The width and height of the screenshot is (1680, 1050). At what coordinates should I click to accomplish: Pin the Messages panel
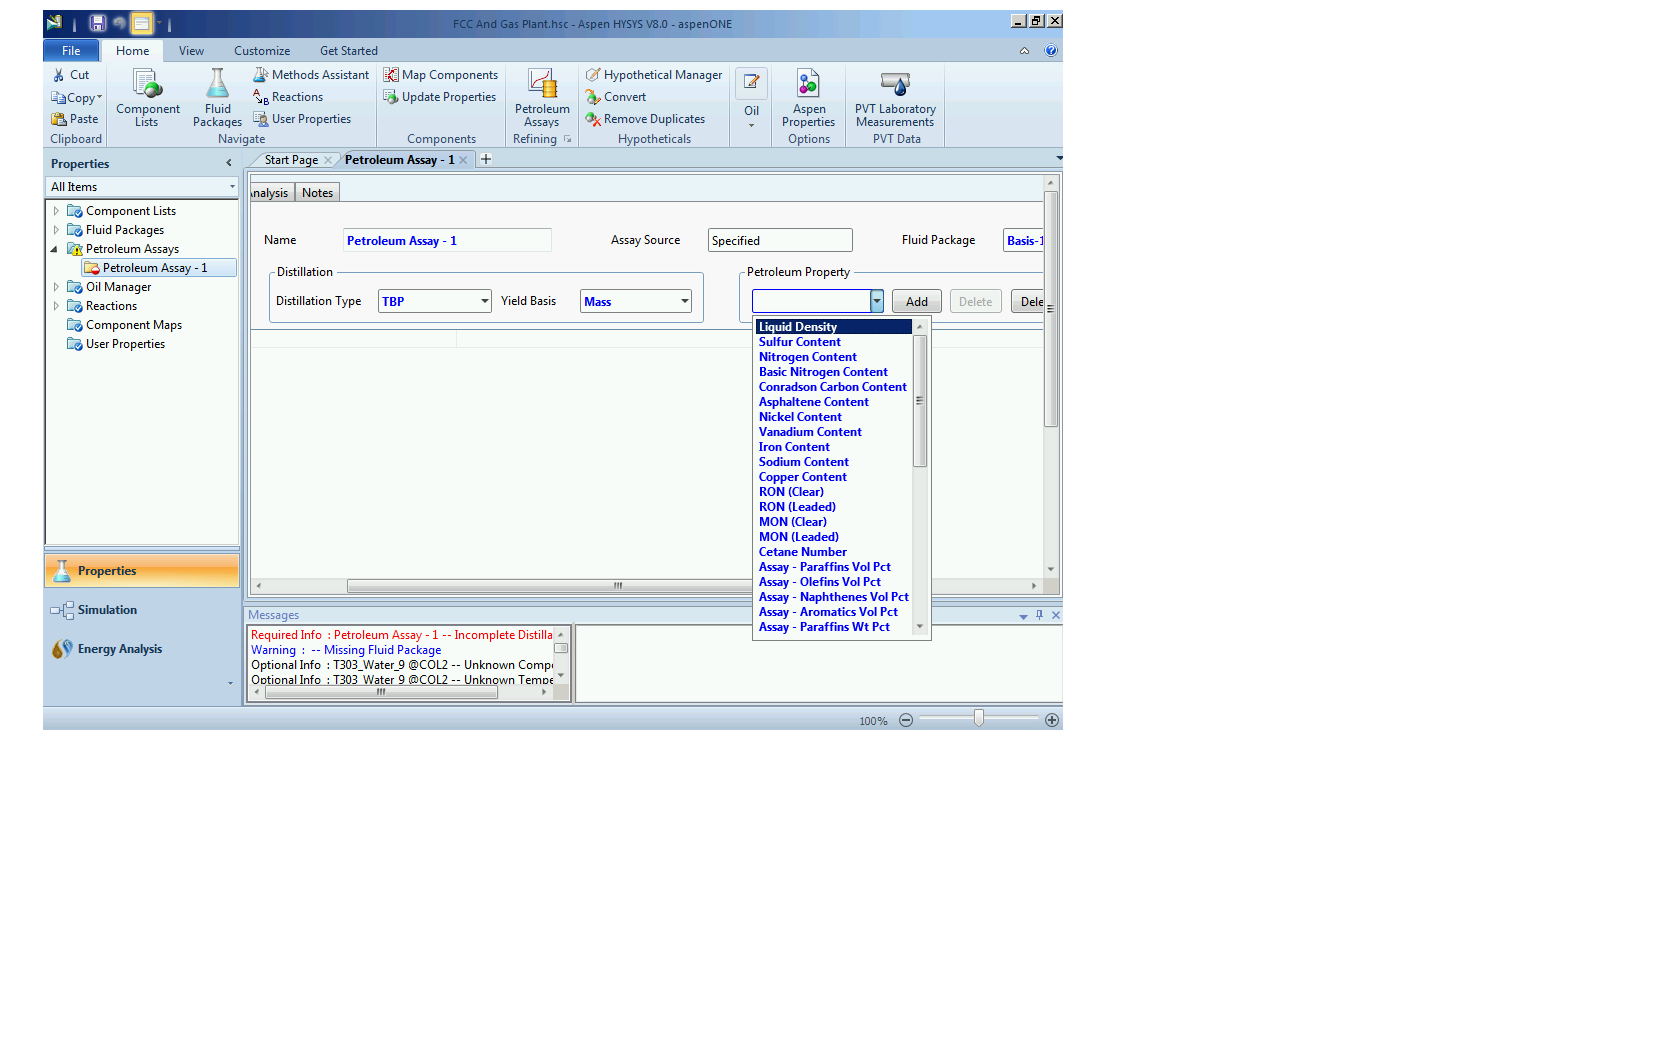[x=1039, y=615]
